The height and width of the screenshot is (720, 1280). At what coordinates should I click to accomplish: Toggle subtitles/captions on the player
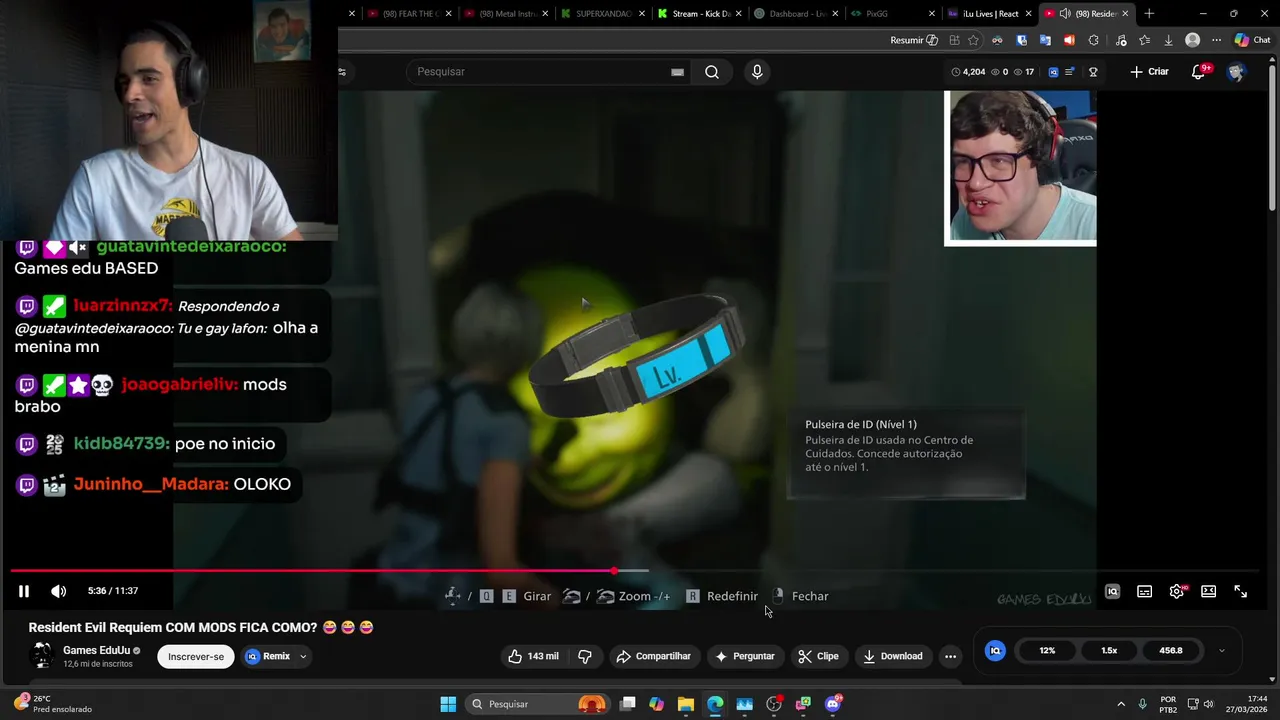pyautogui.click(x=1144, y=591)
